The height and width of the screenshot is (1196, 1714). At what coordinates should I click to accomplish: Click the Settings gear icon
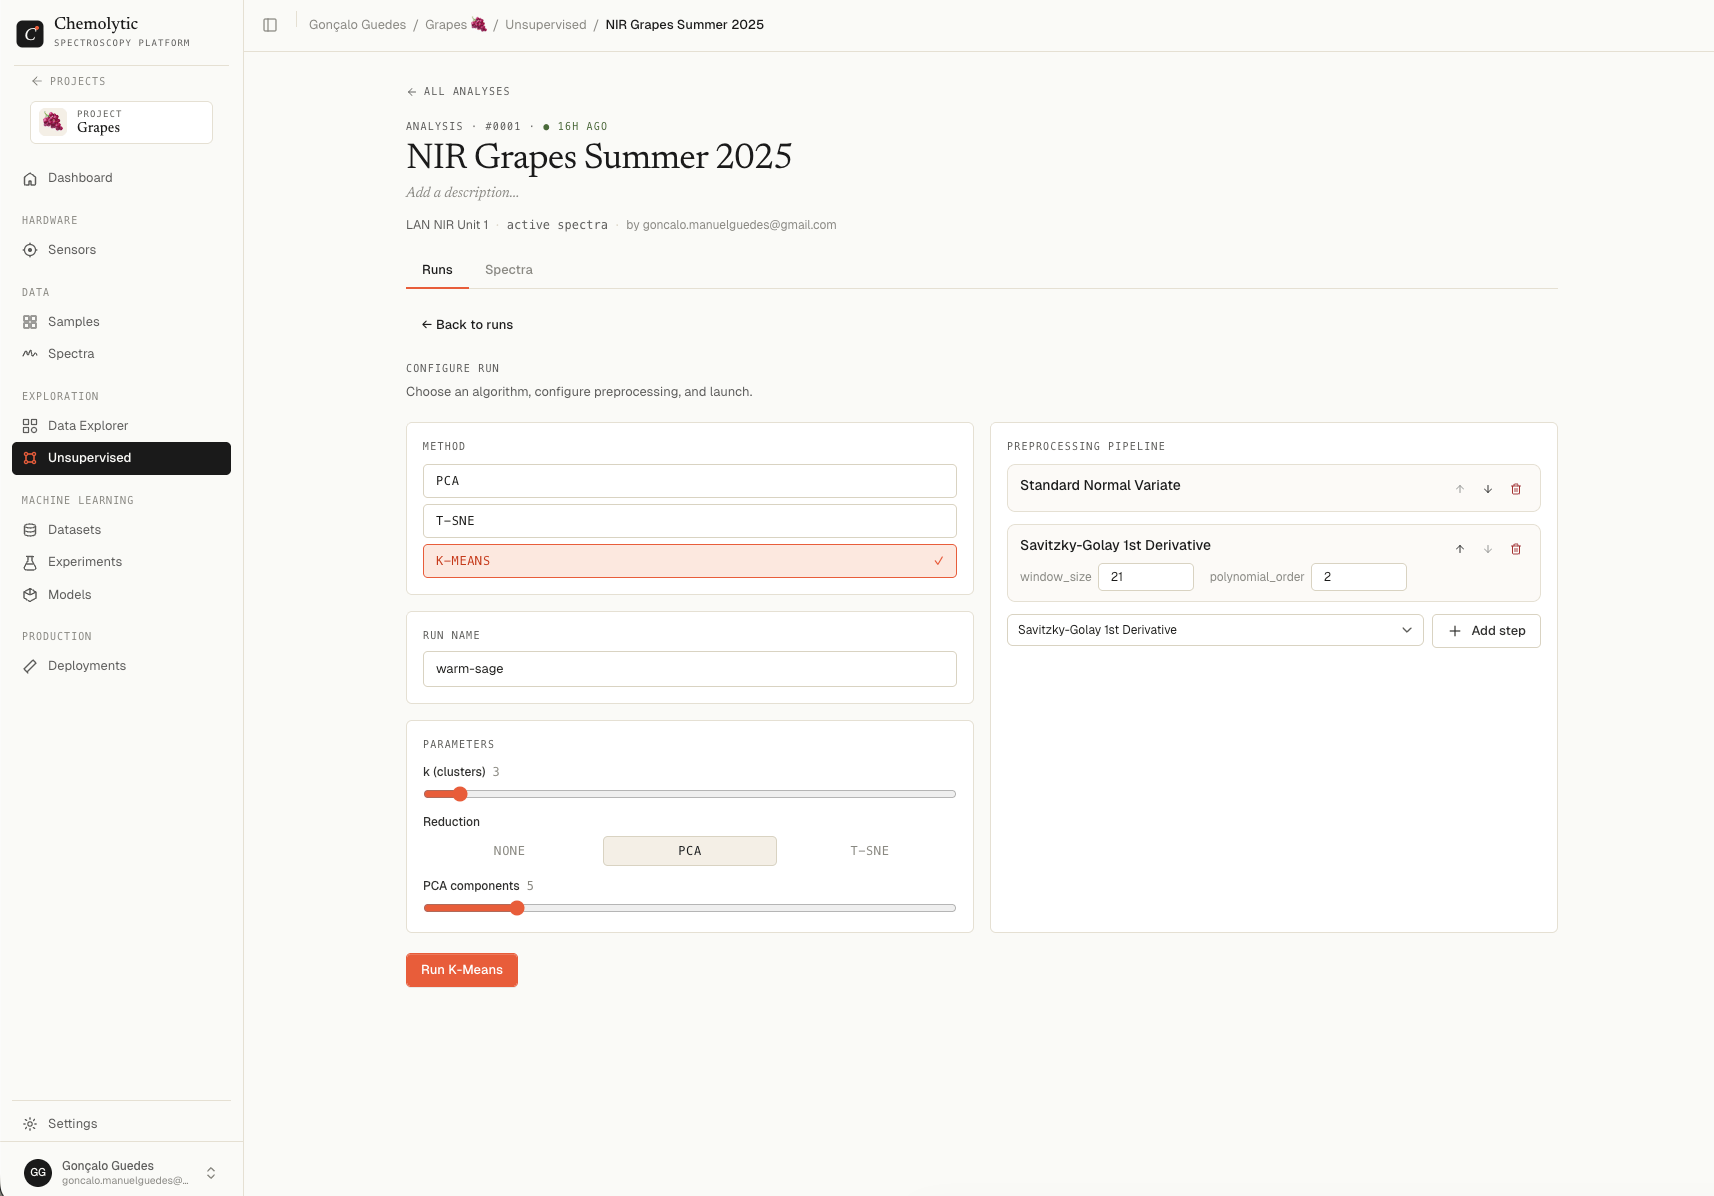tap(30, 1124)
